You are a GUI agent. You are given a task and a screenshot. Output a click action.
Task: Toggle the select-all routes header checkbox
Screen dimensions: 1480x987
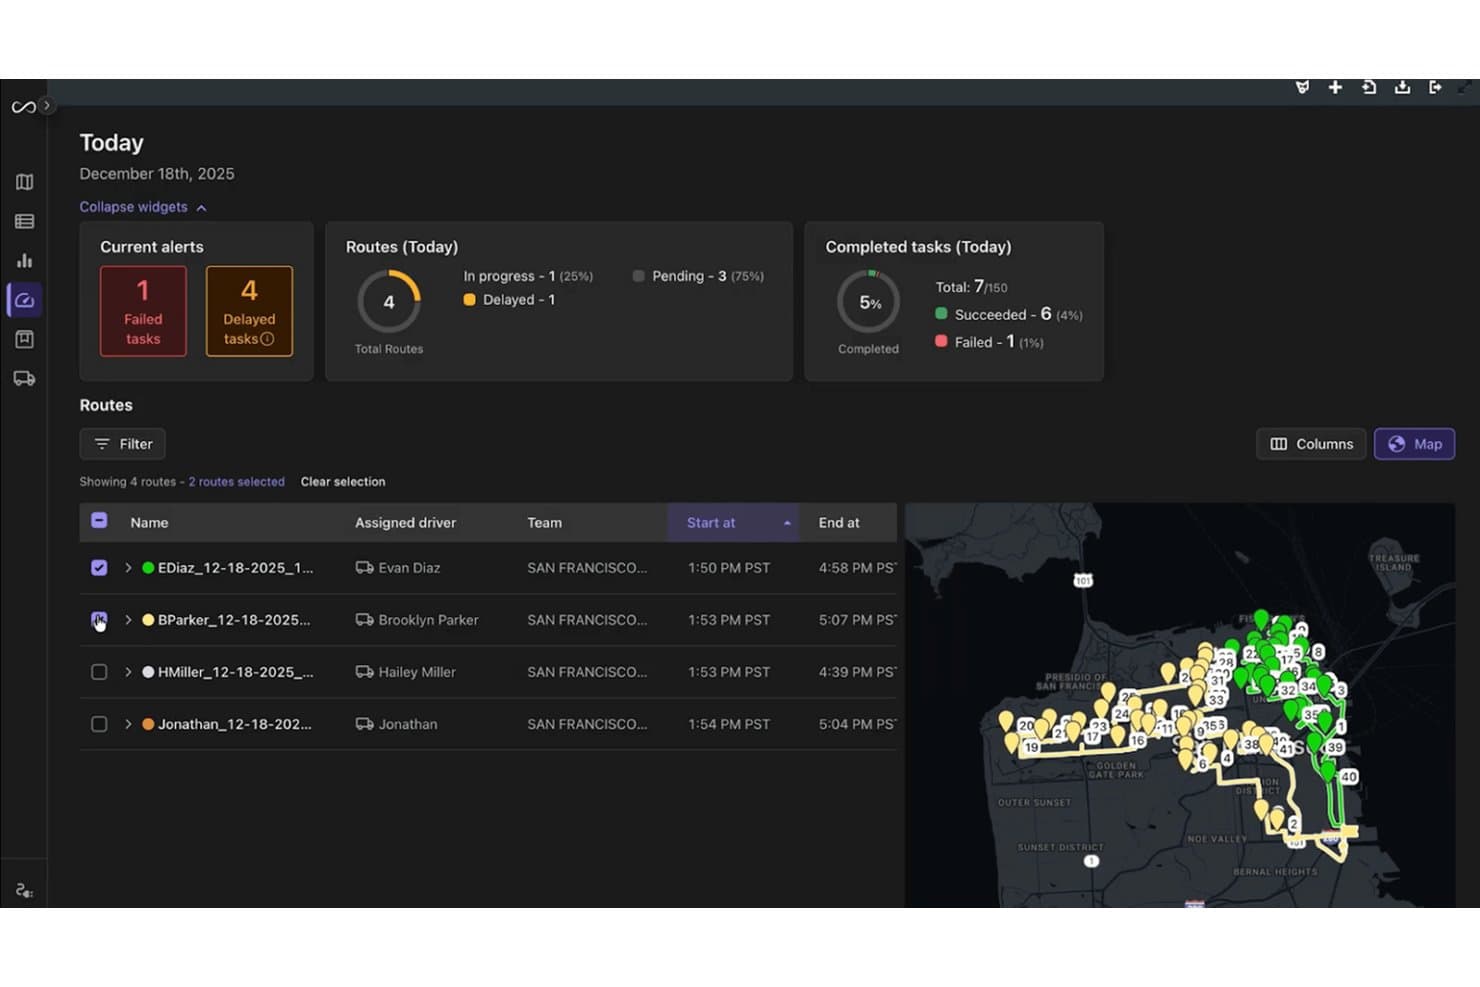coord(99,520)
